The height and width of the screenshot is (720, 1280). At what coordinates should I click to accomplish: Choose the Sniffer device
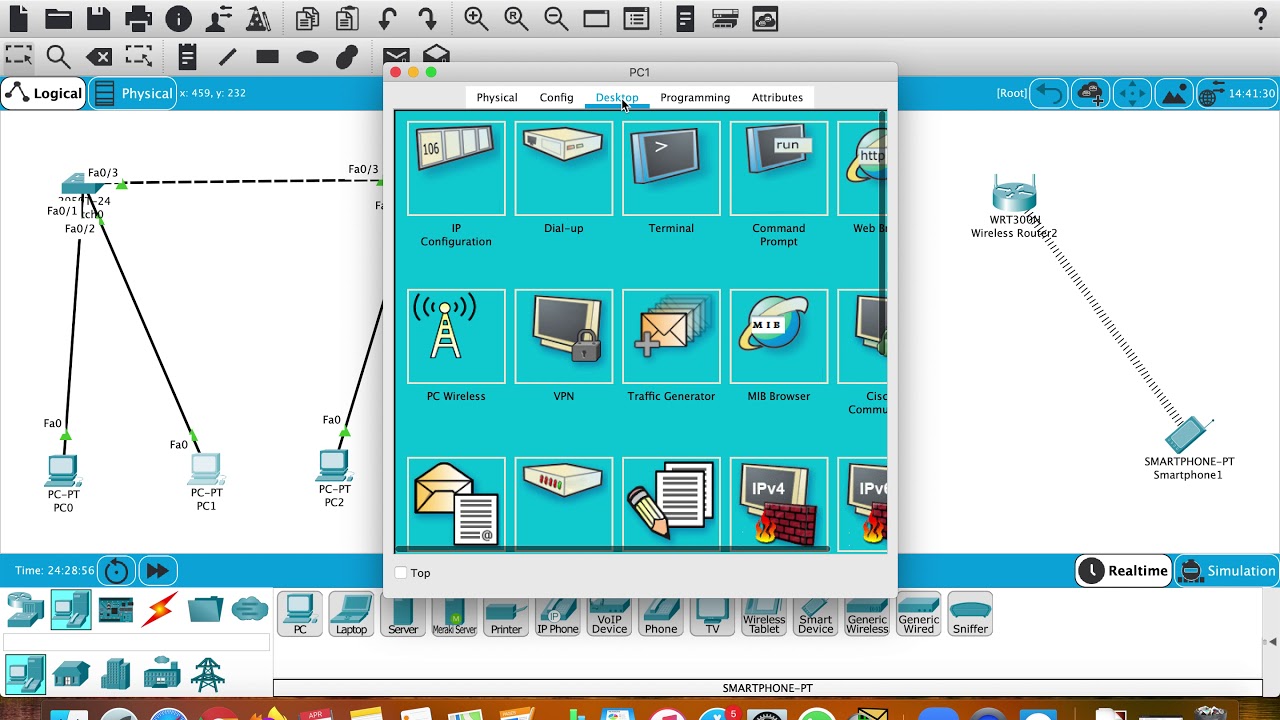[970, 614]
